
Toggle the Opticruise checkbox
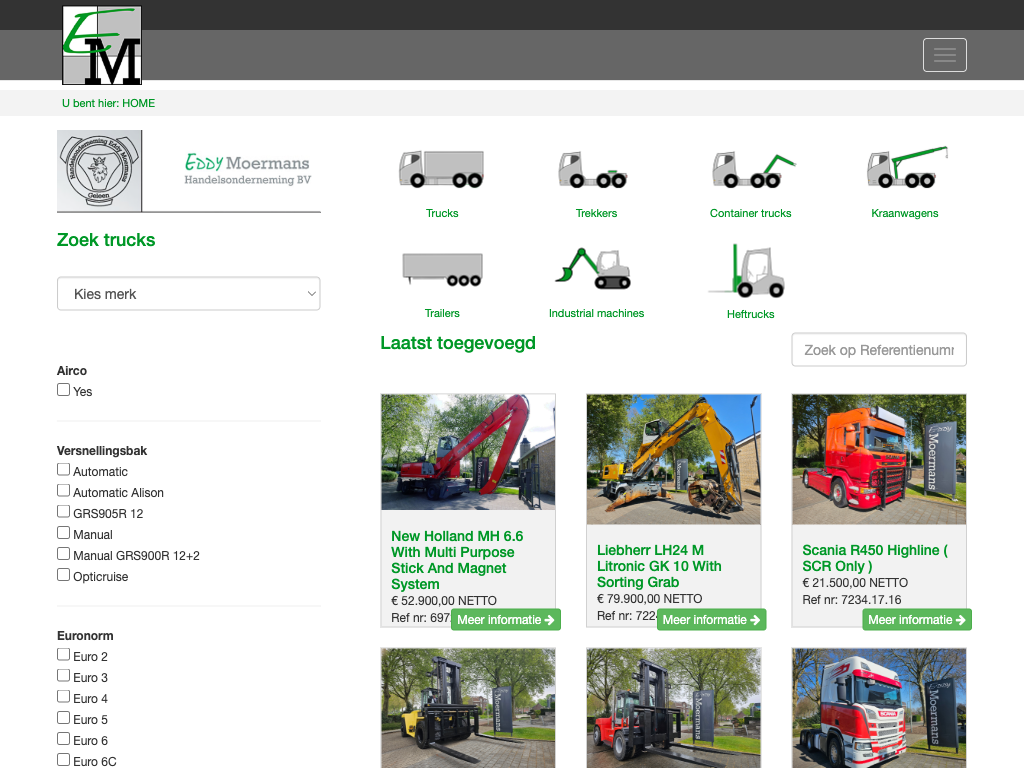(64, 575)
